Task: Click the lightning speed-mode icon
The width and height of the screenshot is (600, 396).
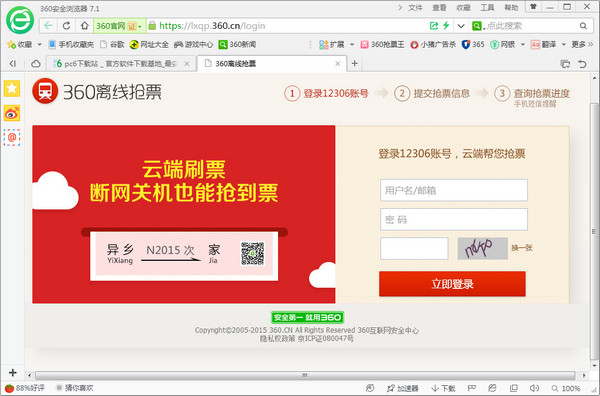Action: click(446, 26)
